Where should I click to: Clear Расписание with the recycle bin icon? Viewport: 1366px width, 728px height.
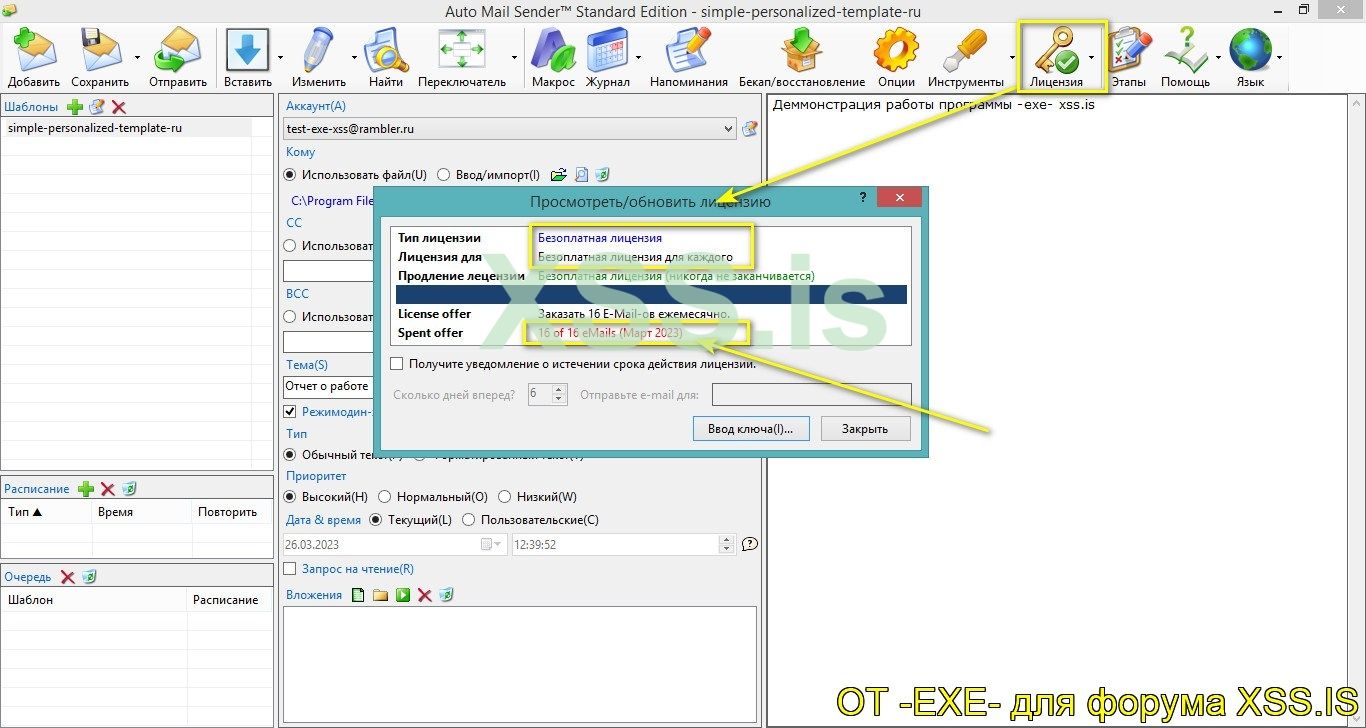129,489
